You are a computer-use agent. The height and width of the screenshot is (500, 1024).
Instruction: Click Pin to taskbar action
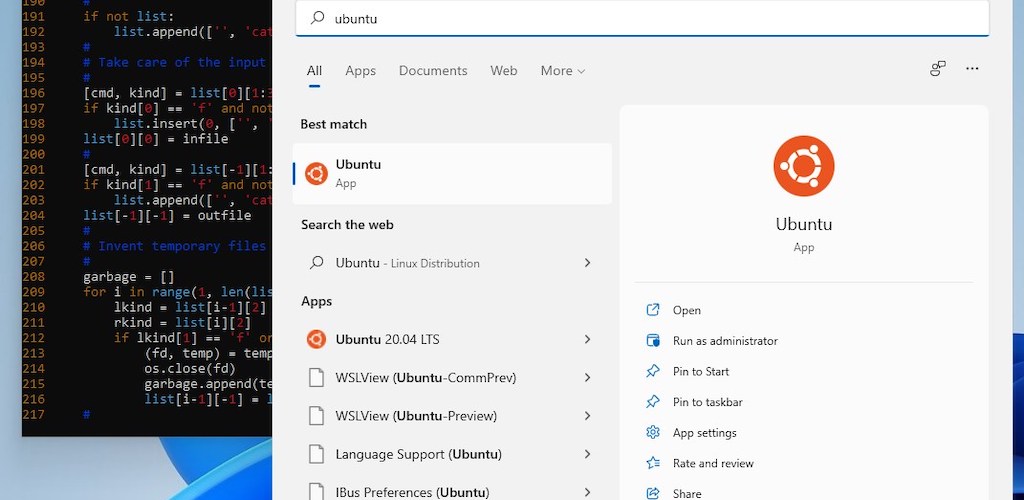coord(707,402)
